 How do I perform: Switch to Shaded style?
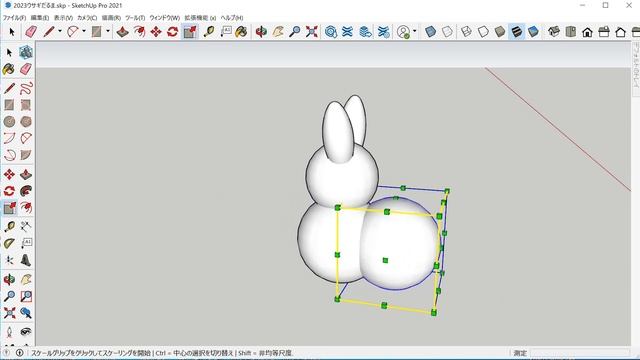point(500,32)
